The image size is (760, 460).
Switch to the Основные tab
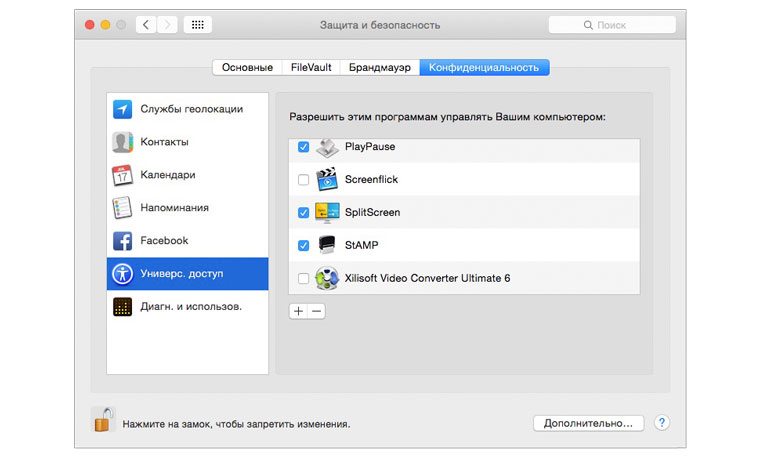pyautogui.click(x=247, y=68)
